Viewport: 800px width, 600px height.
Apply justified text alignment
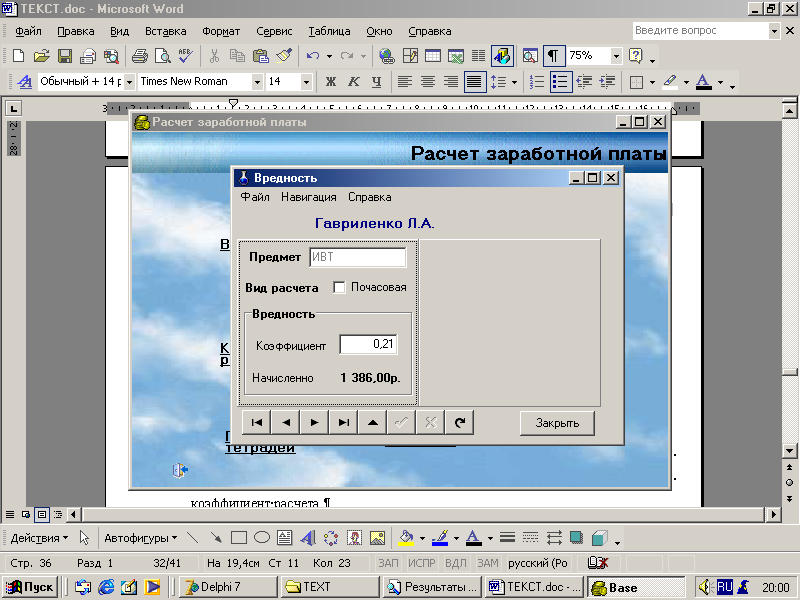tap(475, 82)
